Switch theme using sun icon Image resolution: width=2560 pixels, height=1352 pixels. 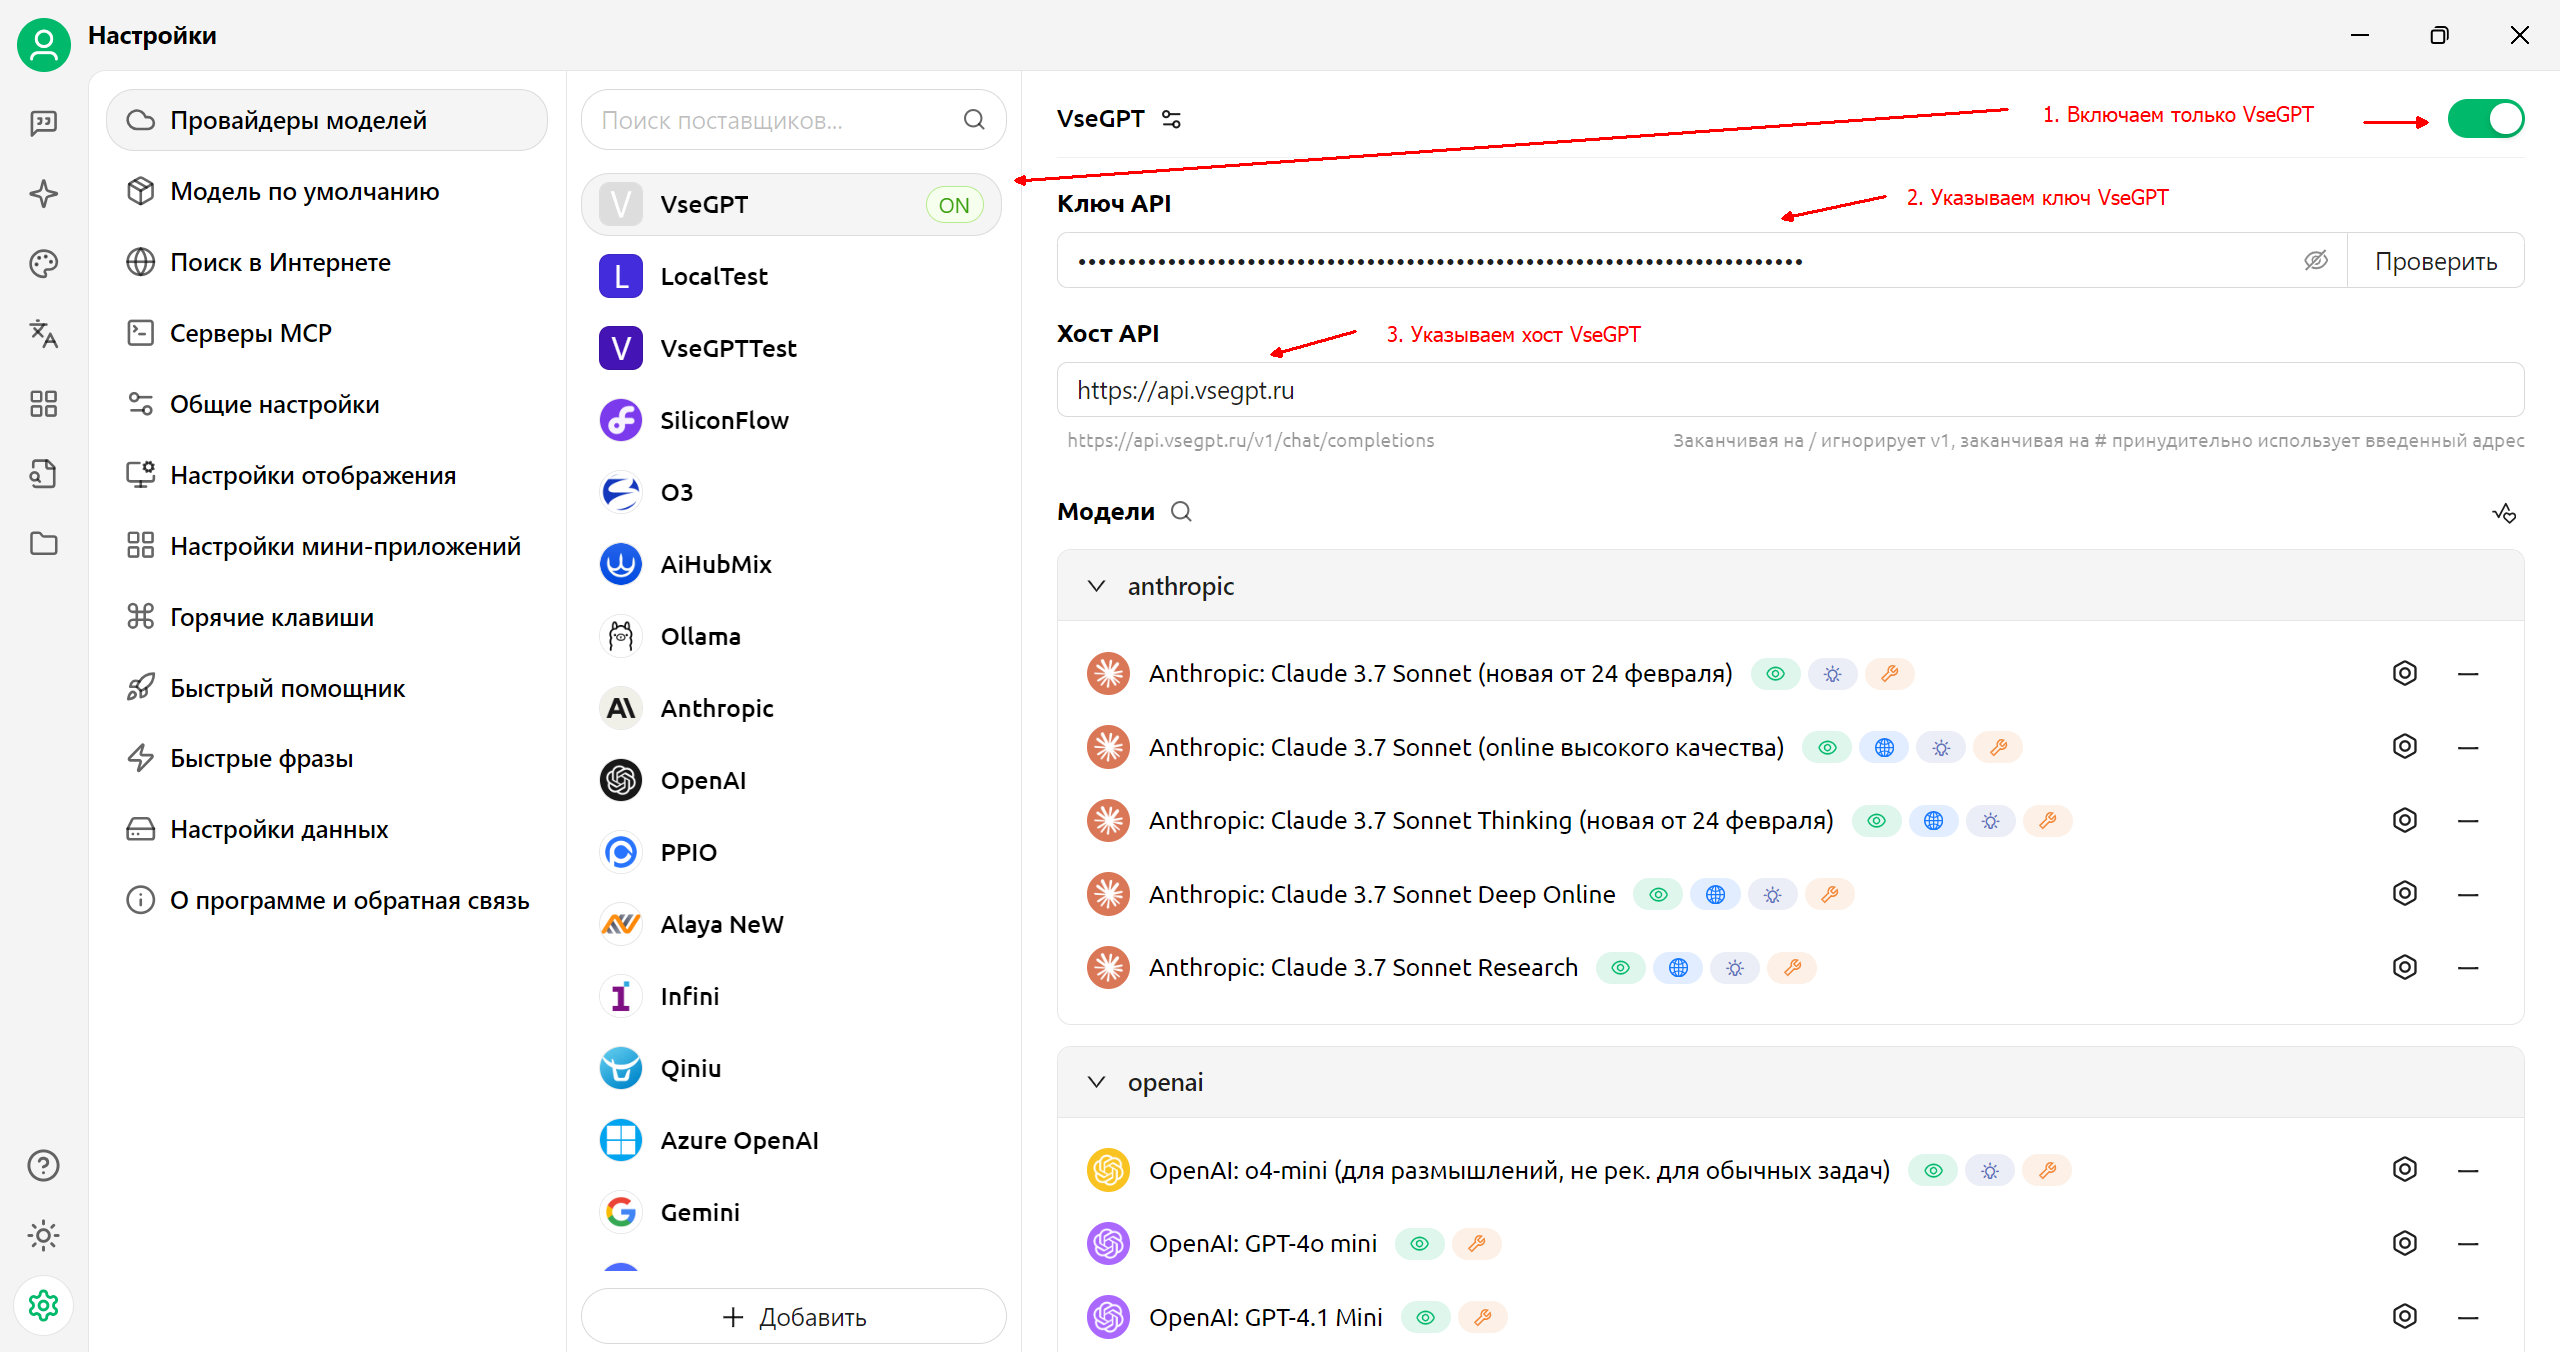click(44, 1235)
